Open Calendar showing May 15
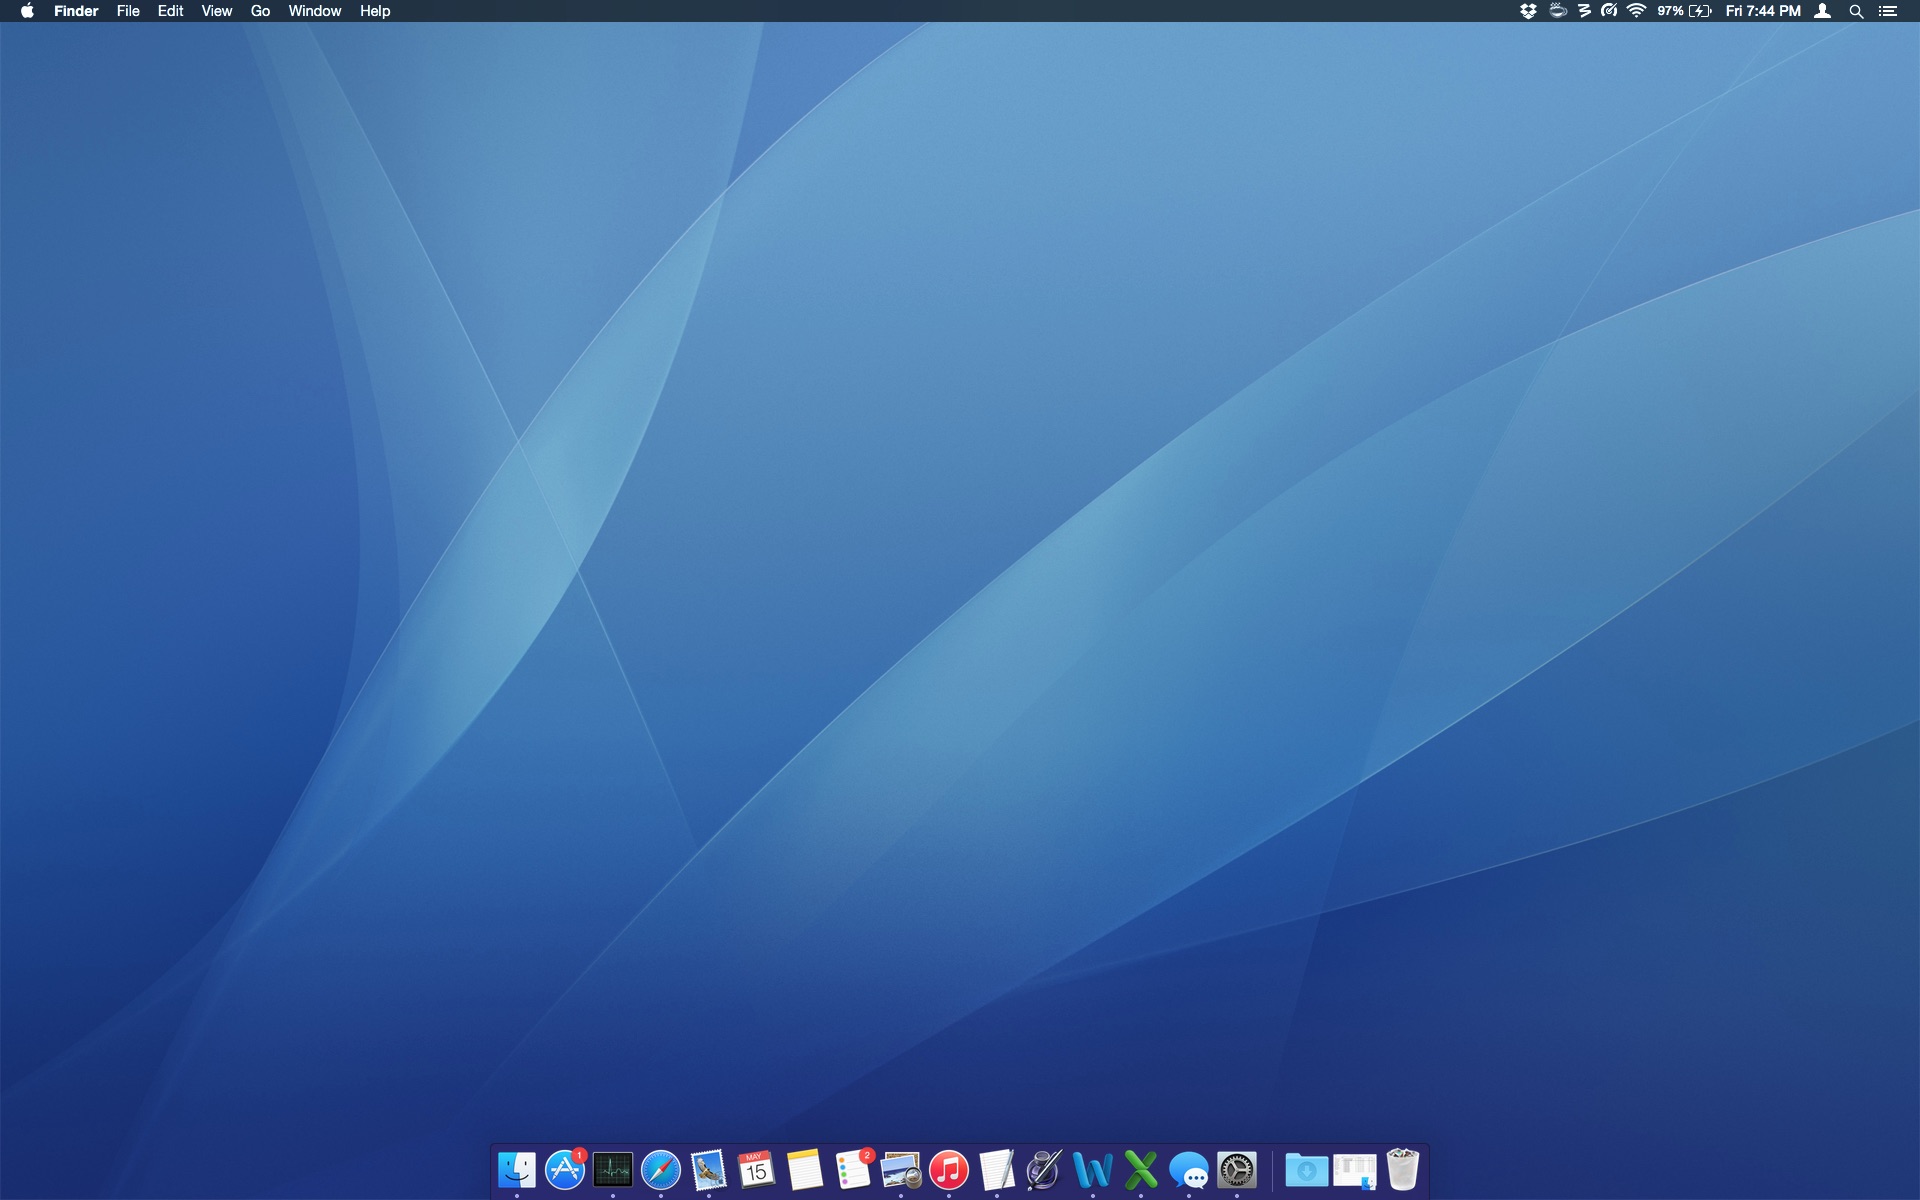 [757, 1169]
